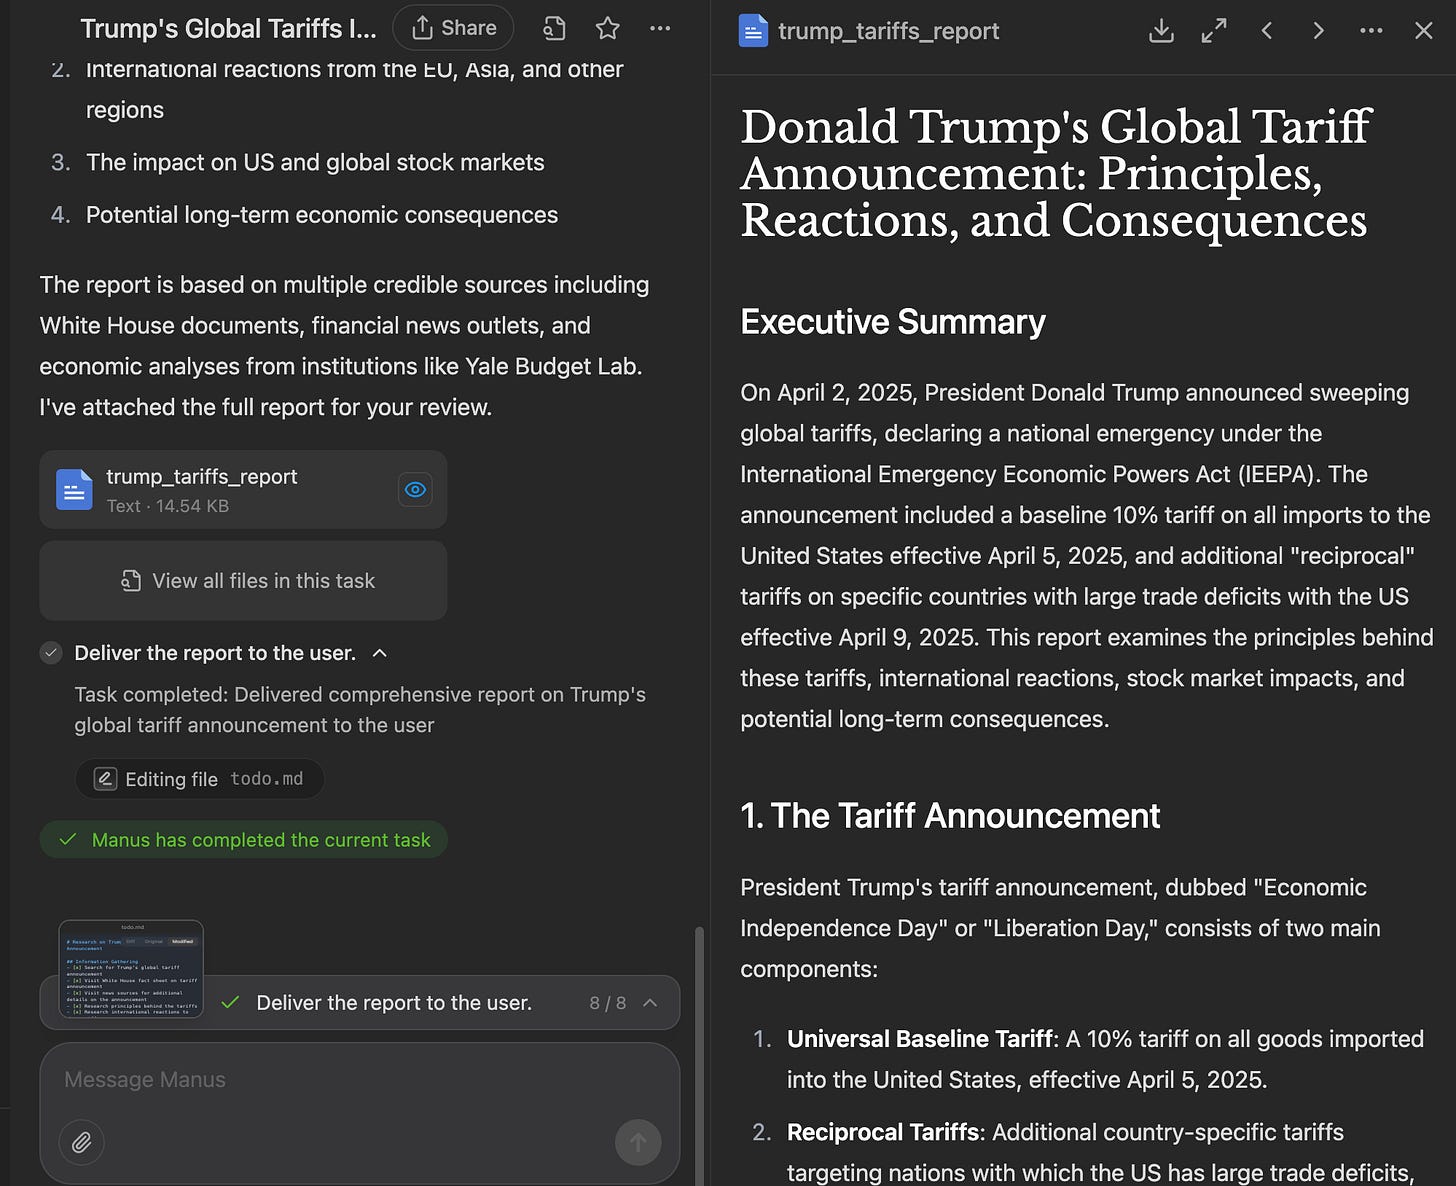Click the report main title heading
The width and height of the screenshot is (1456, 1186).
[1055, 174]
